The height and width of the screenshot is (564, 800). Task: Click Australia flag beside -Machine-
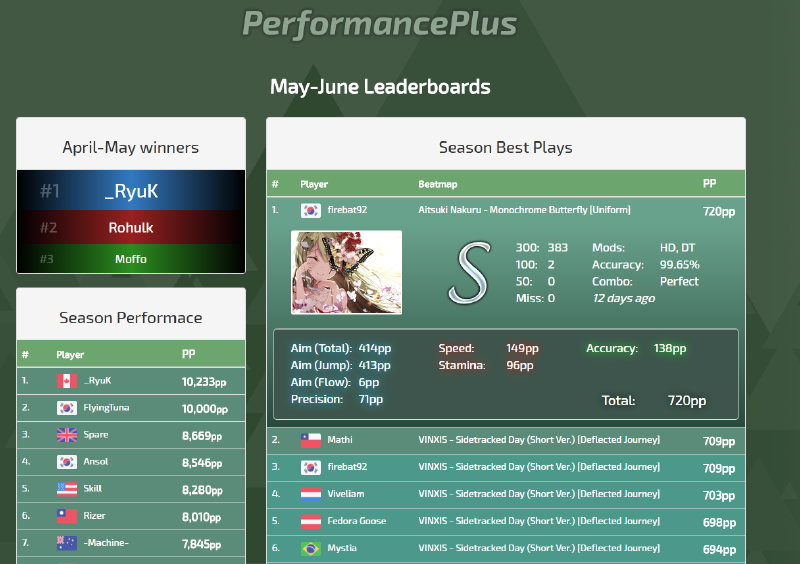[x=67, y=543]
